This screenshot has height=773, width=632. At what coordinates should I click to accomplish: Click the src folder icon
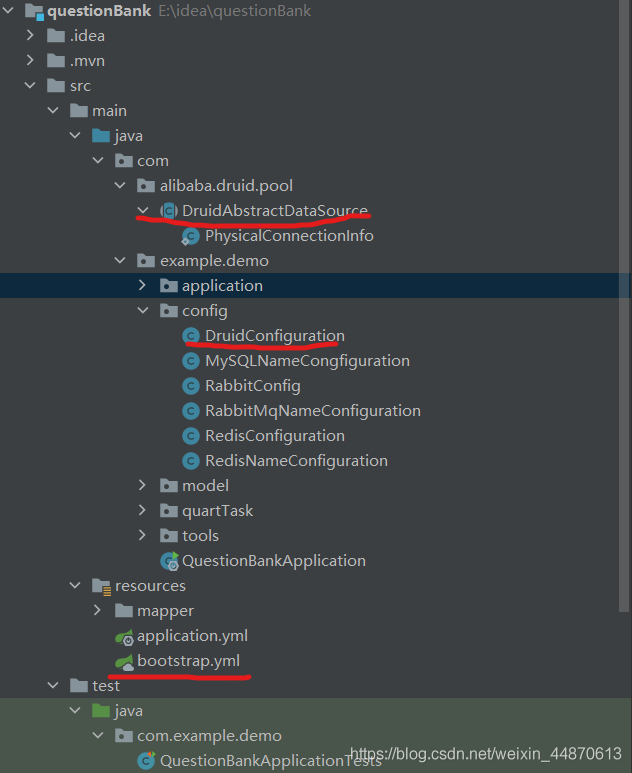[x=56, y=86]
